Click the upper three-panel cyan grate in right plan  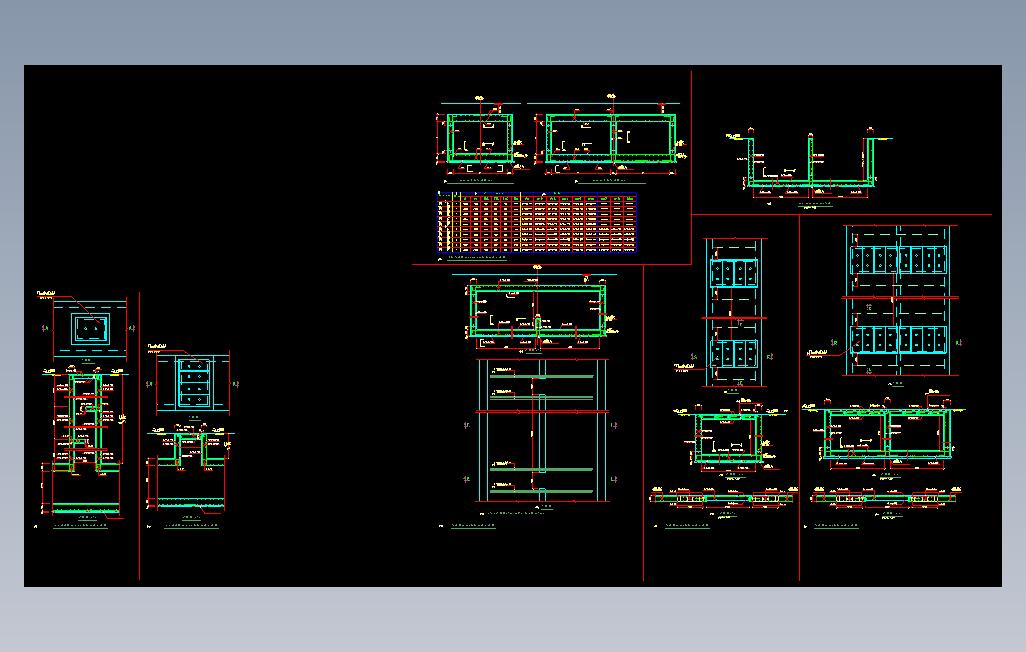tap(734, 273)
